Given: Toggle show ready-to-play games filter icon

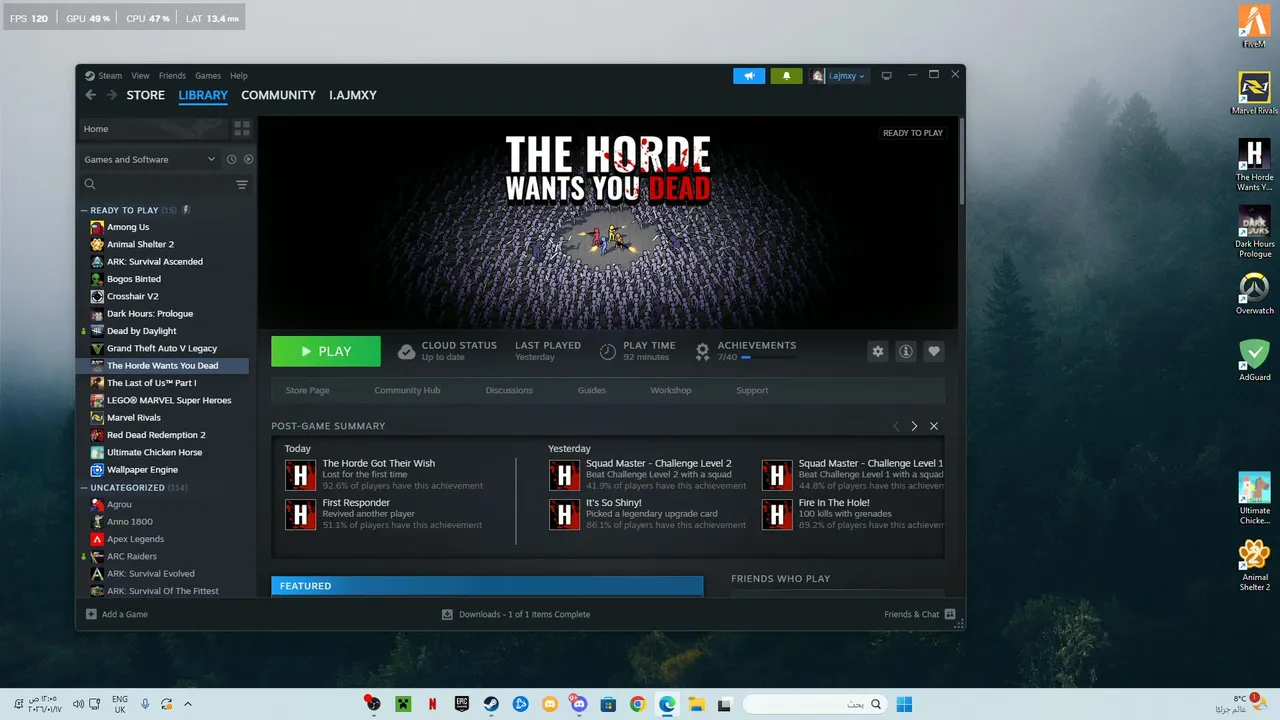Looking at the screenshot, I should (x=249, y=159).
